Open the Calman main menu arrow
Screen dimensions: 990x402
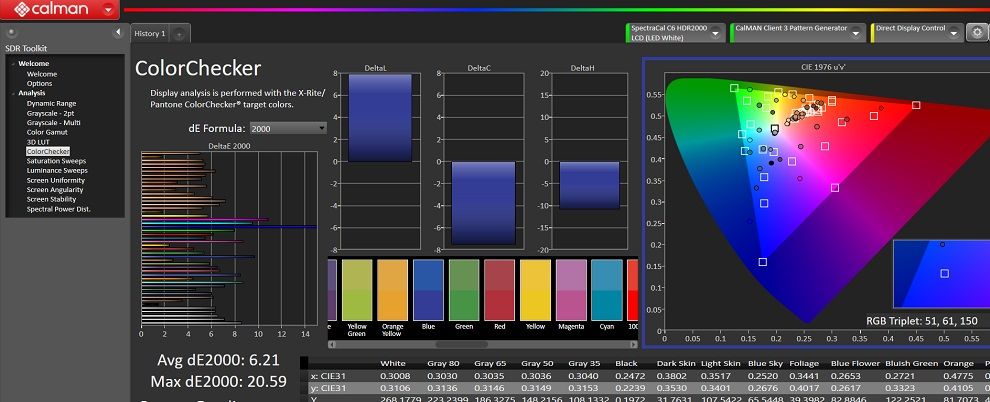(x=108, y=9)
